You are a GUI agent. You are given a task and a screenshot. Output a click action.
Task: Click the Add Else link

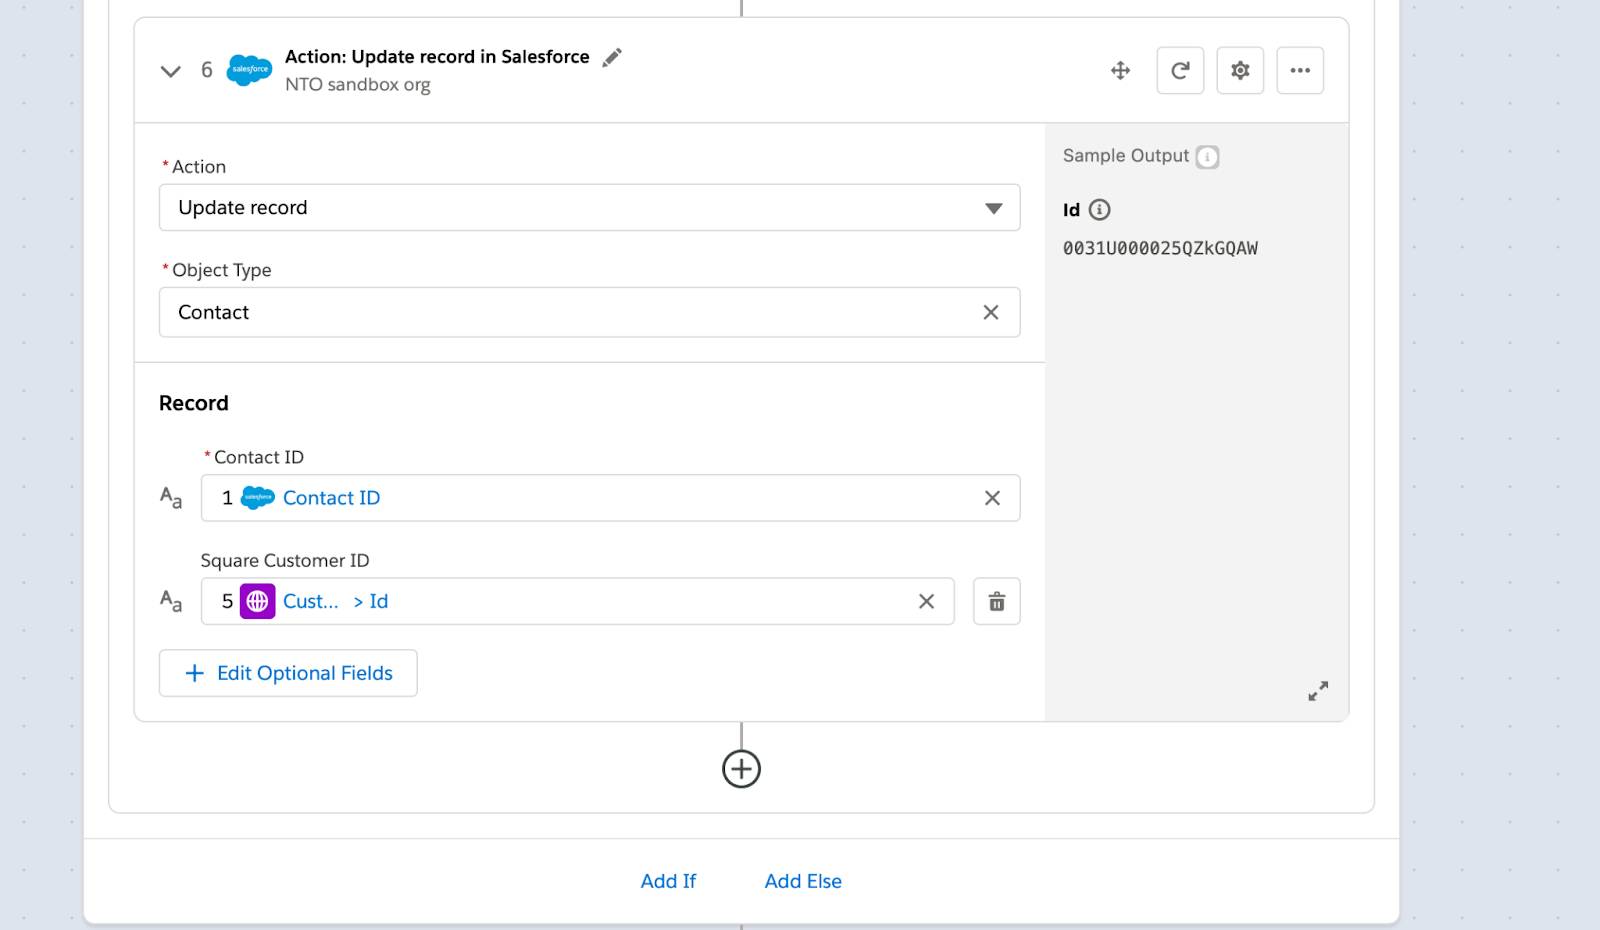click(x=803, y=881)
